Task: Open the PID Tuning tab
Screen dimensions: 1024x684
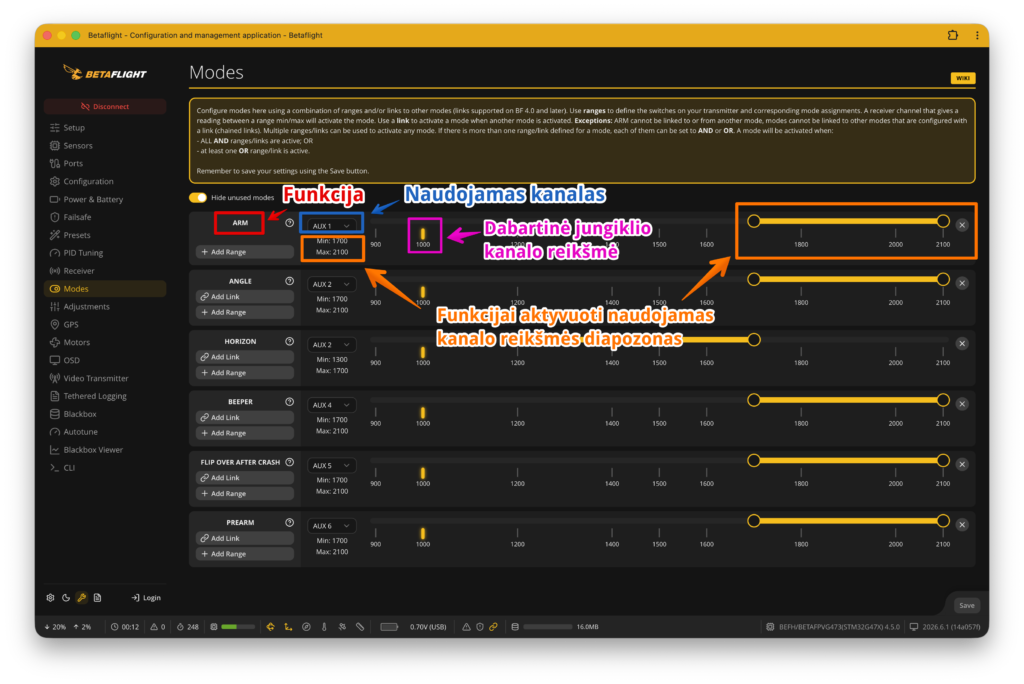Action: [x=104, y=253]
